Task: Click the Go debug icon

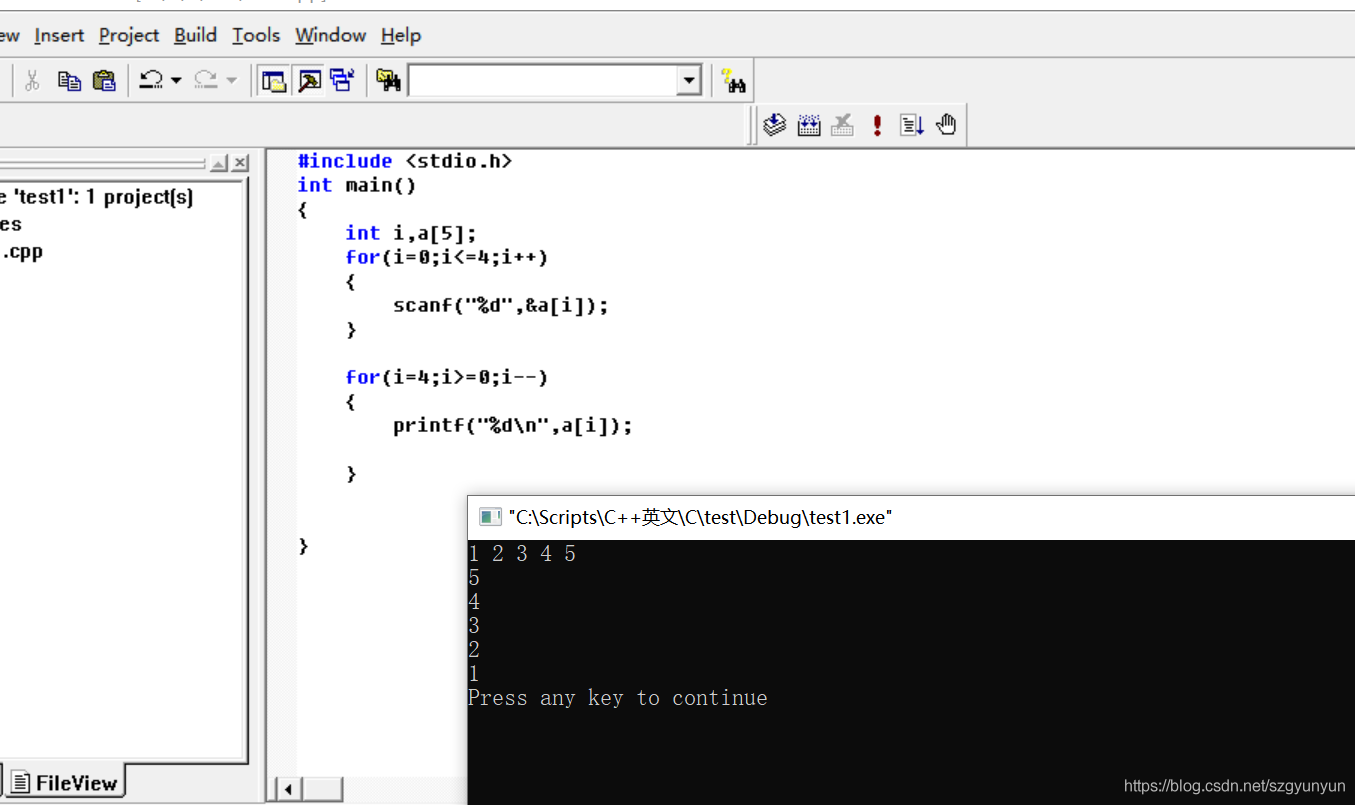Action: (x=911, y=125)
